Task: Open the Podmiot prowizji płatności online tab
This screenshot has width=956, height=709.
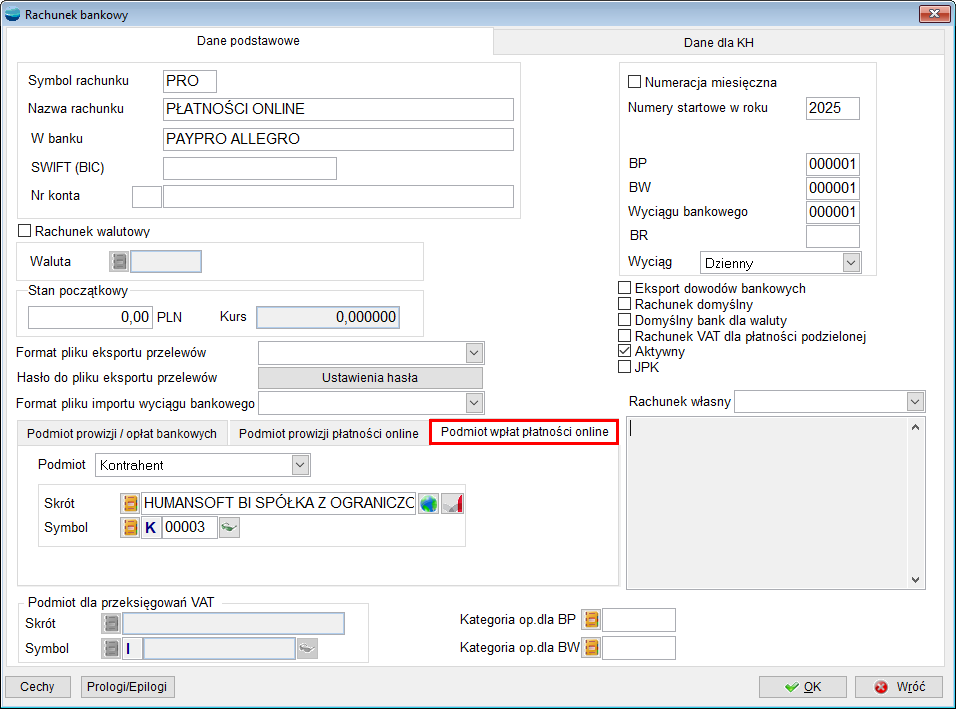Action: click(328, 433)
